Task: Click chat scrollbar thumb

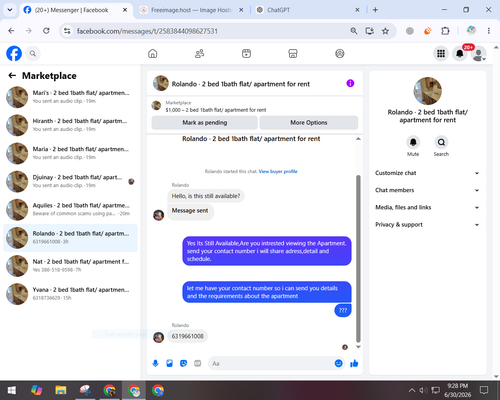Action: 358,259
